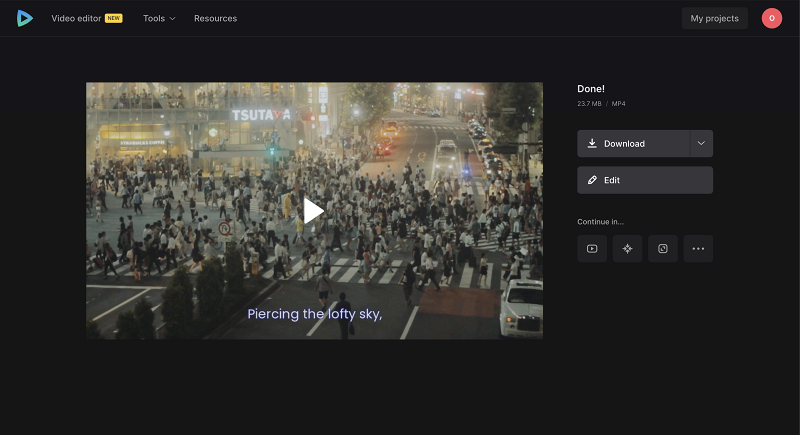The width and height of the screenshot is (800, 435).
Task: Click the "Done!" status text
Action: (591, 89)
